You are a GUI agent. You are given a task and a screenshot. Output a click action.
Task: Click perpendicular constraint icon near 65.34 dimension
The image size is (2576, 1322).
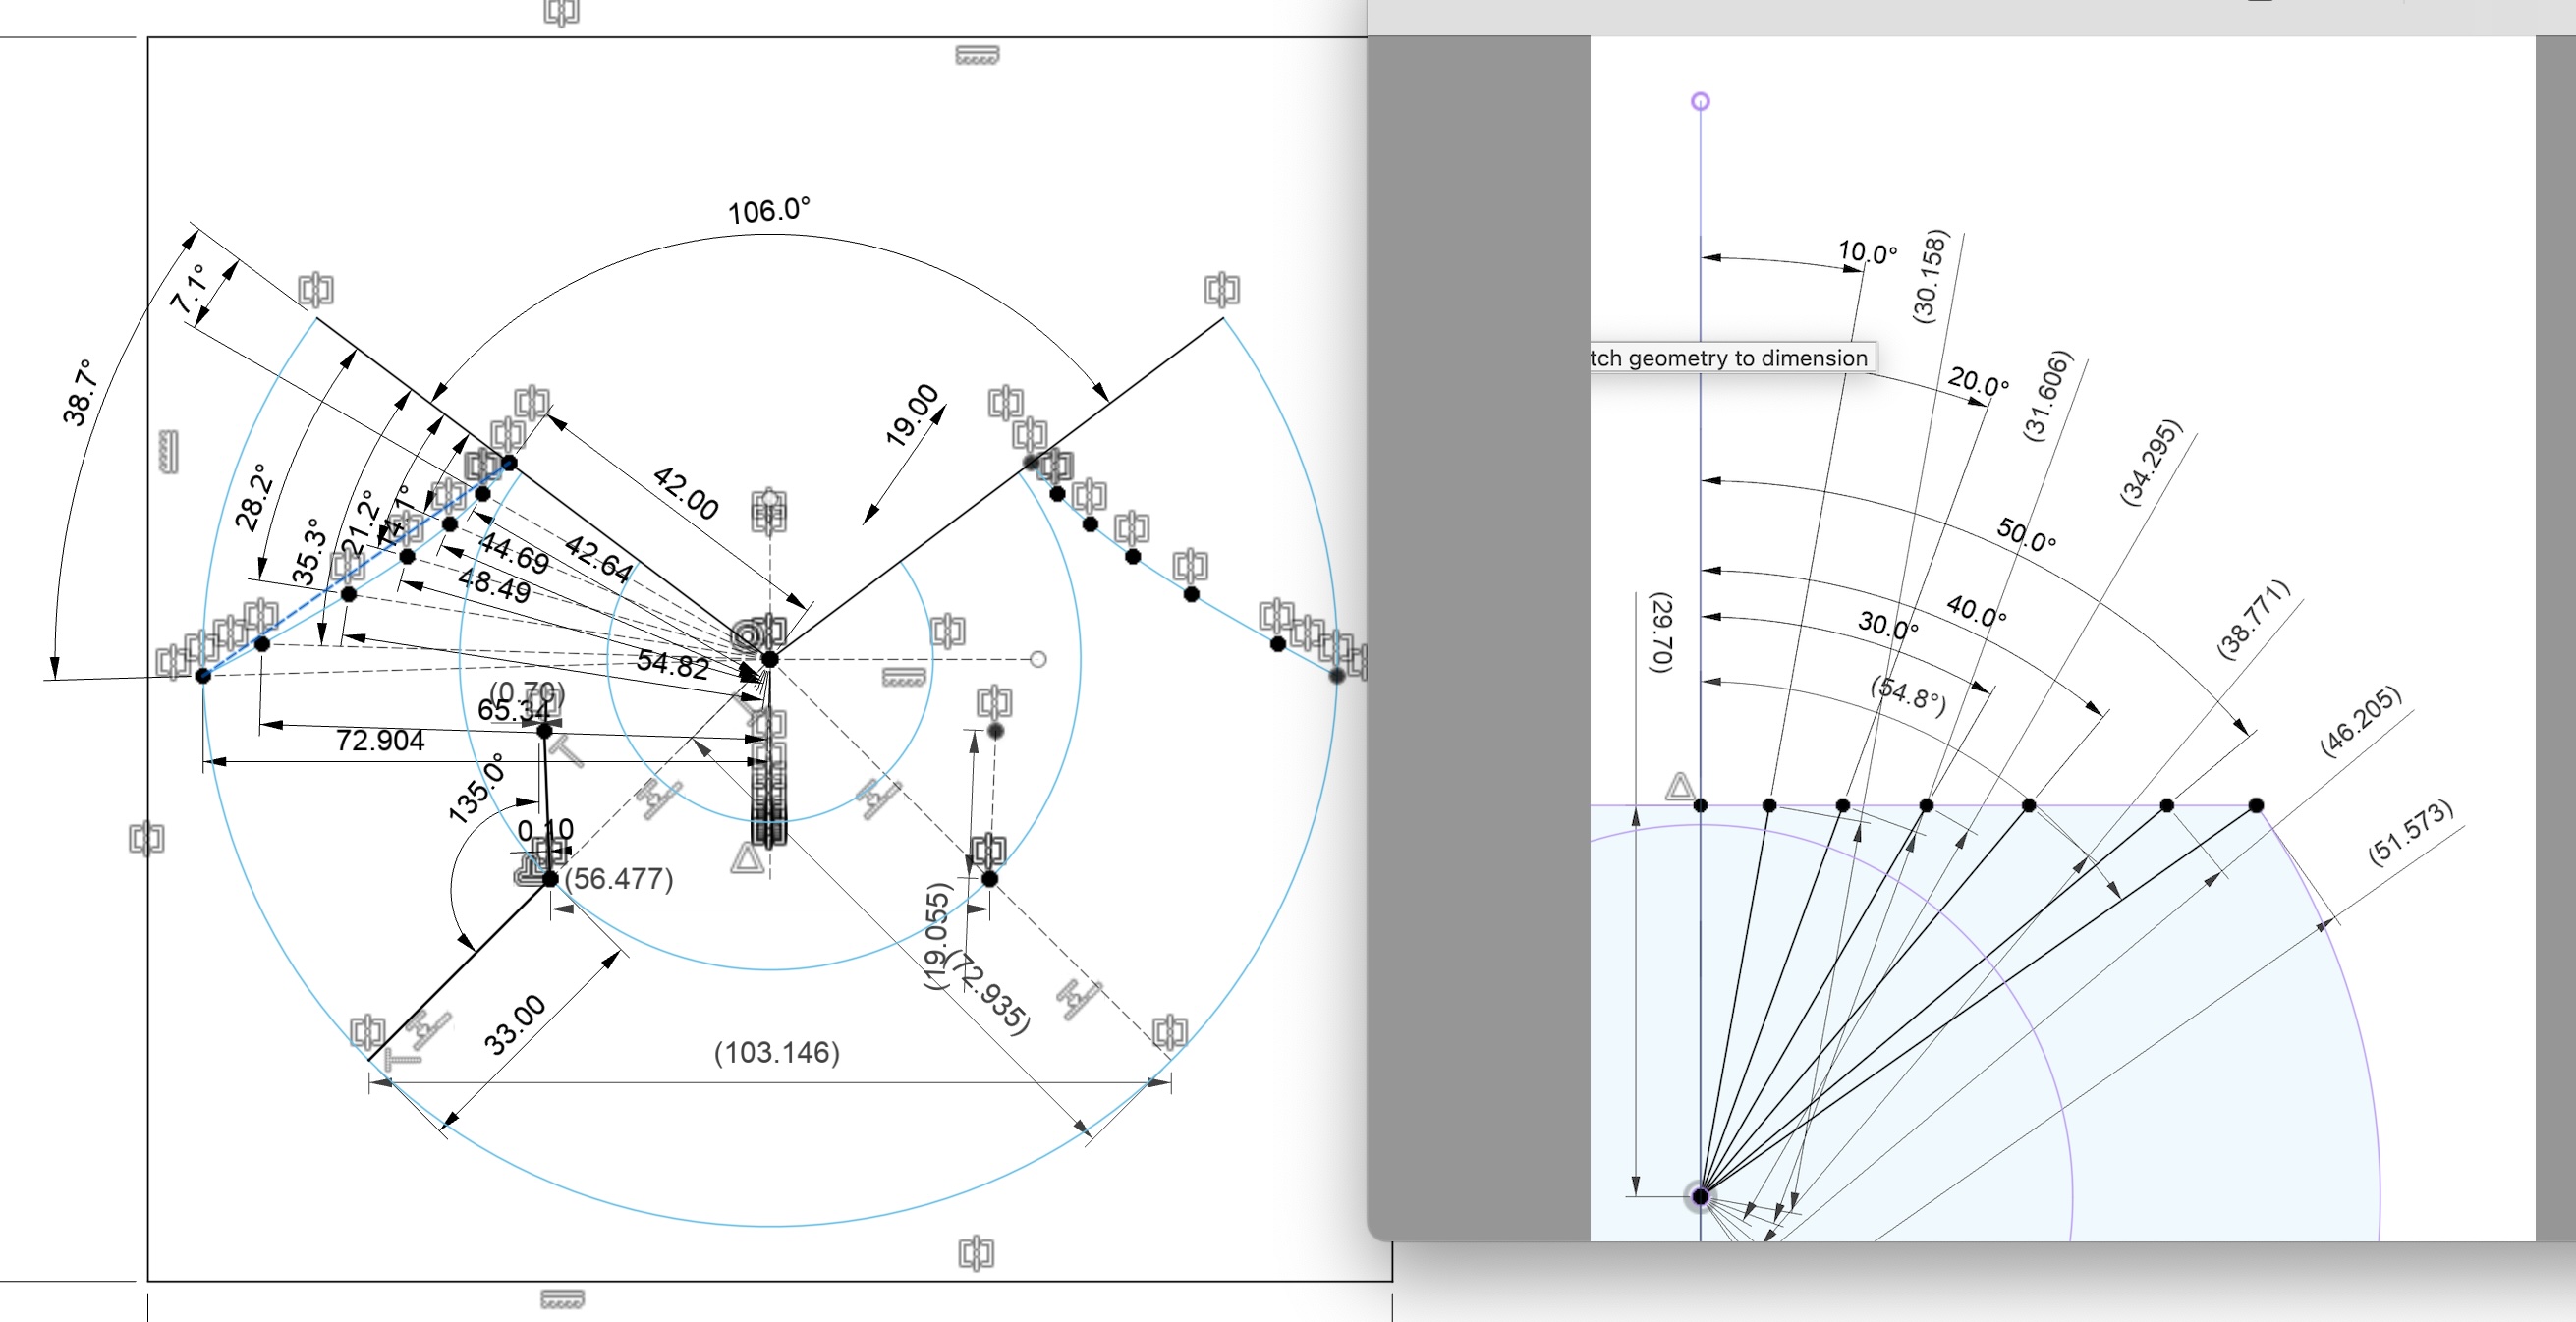pyautogui.click(x=567, y=749)
